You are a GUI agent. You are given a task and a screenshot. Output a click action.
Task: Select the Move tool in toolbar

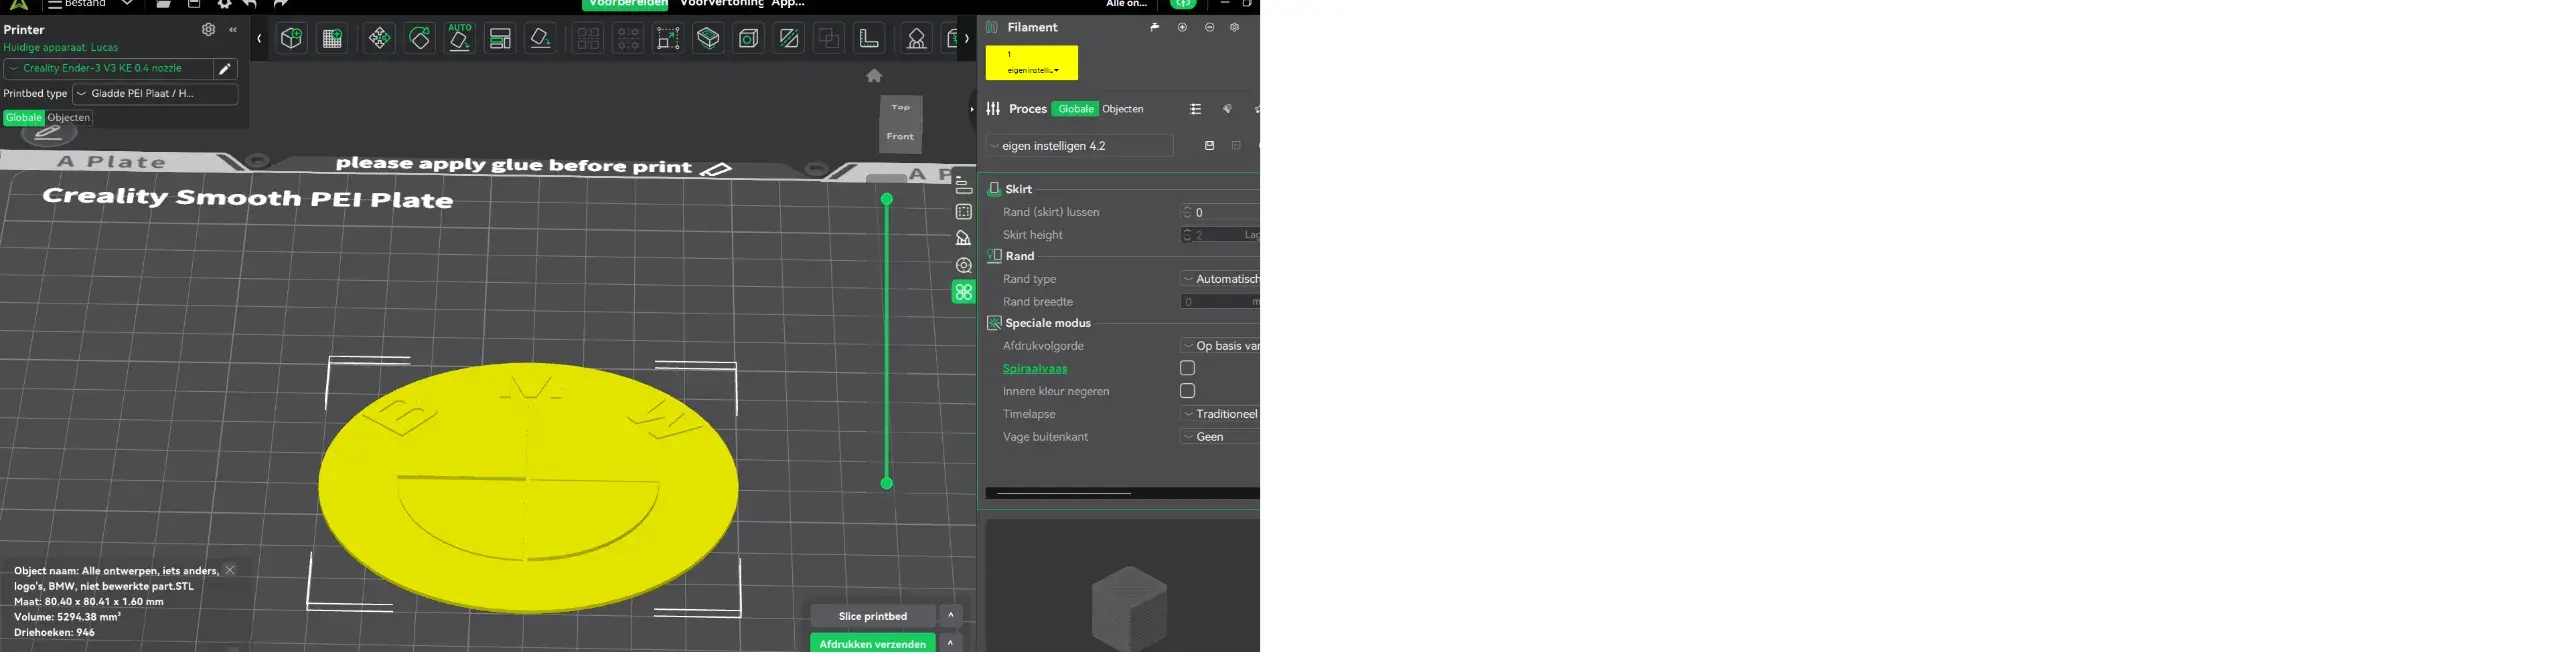click(x=379, y=39)
